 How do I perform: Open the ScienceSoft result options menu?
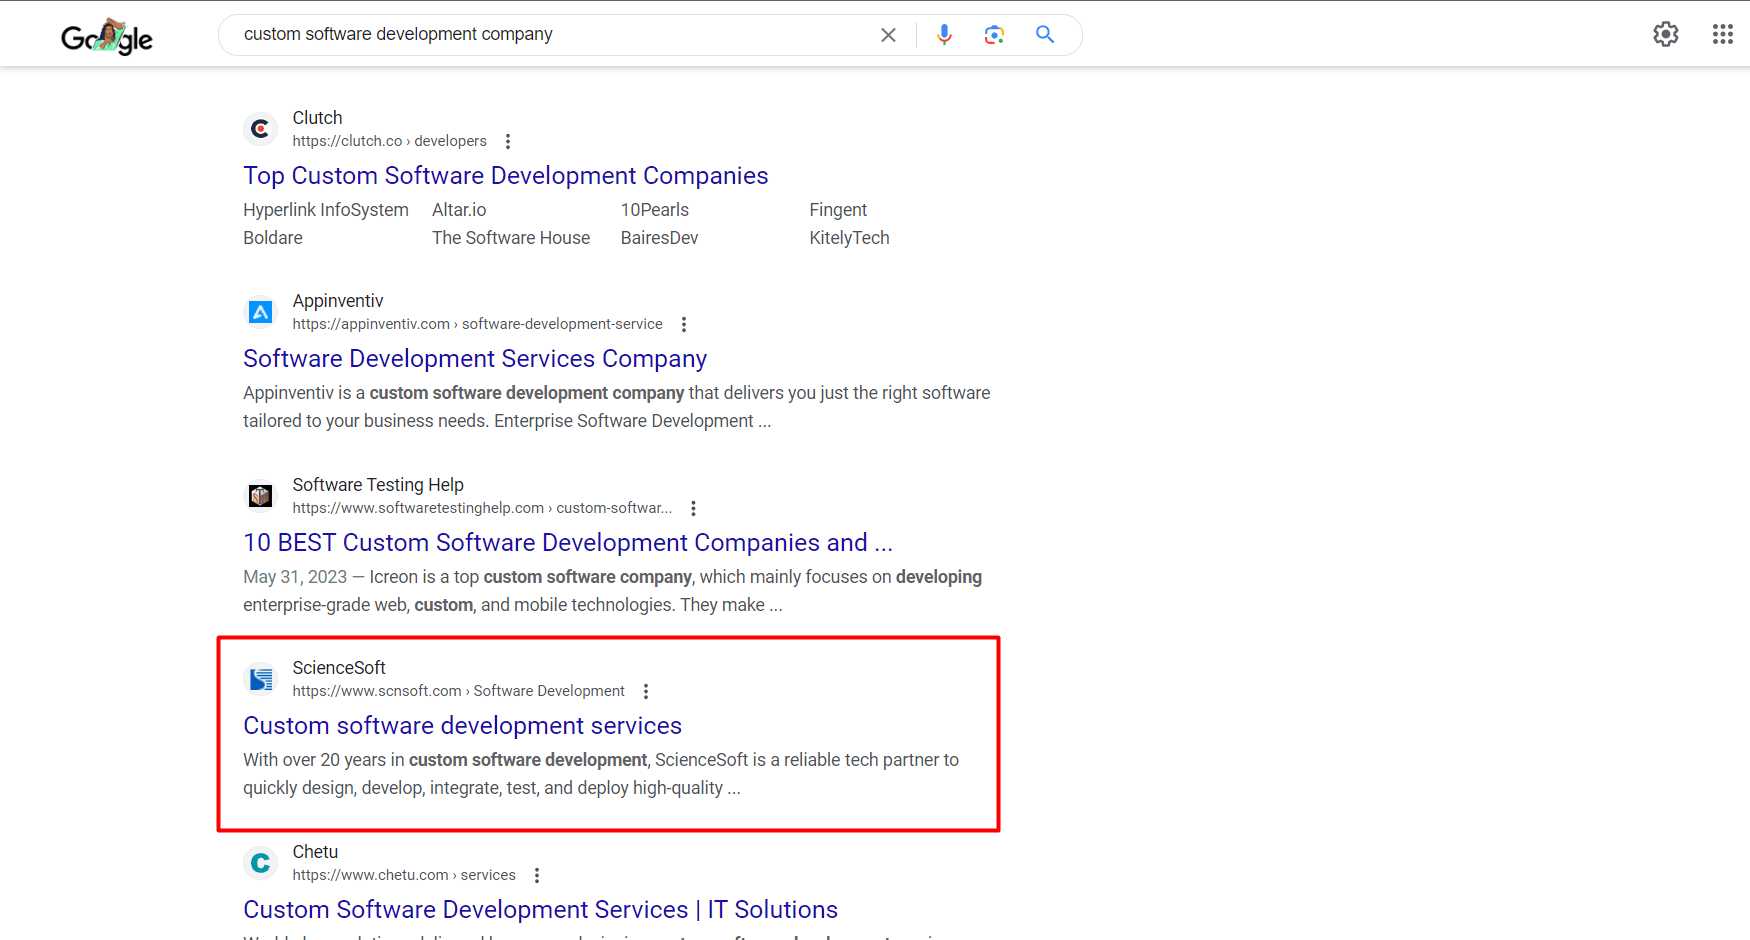pyautogui.click(x=646, y=691)
